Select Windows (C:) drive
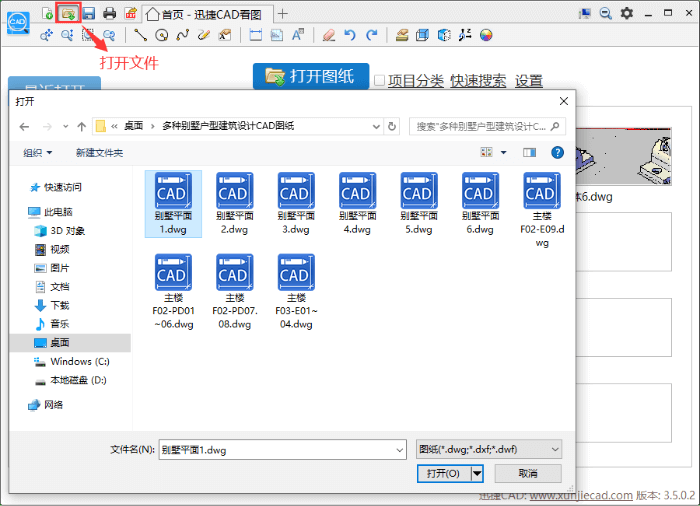The width and height of the screenshot is (700, 506). 72,361
